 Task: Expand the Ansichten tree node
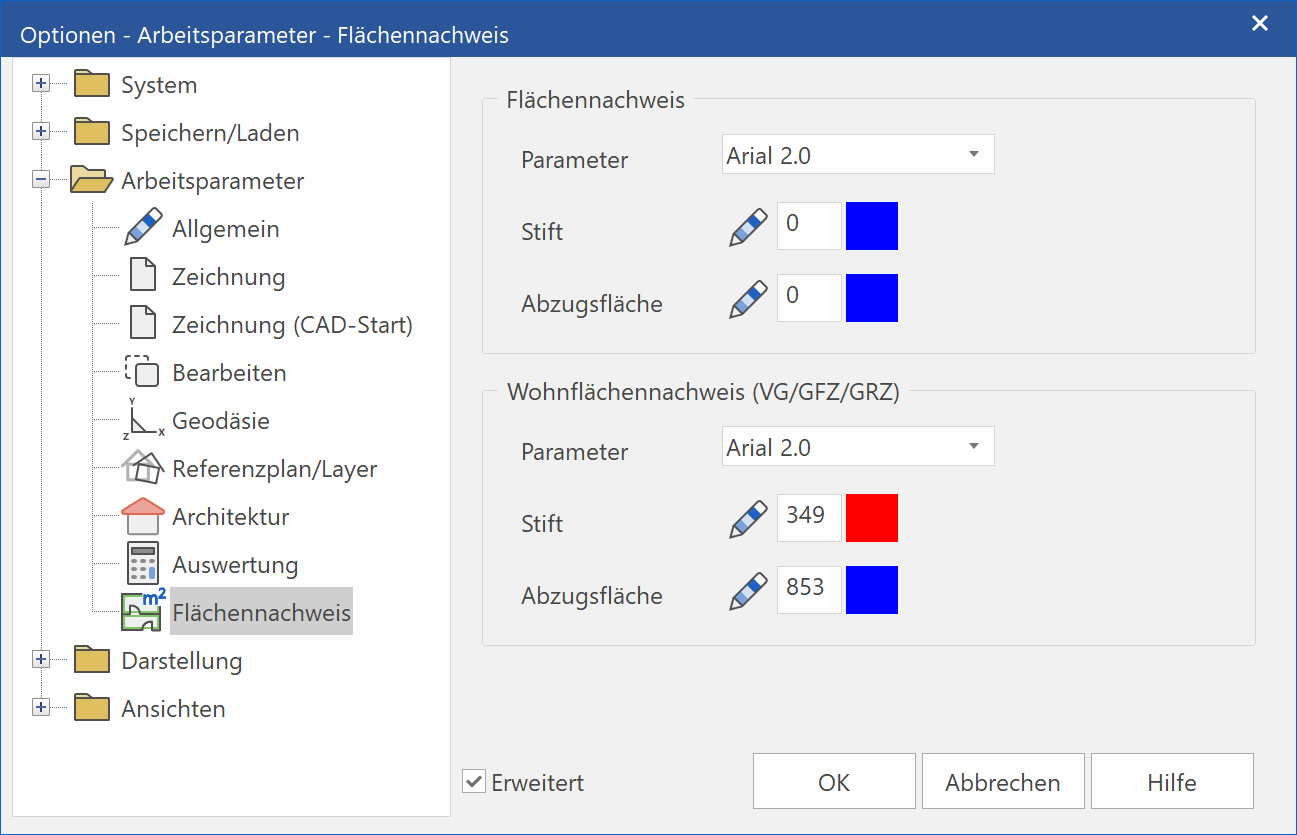[41, 708]
